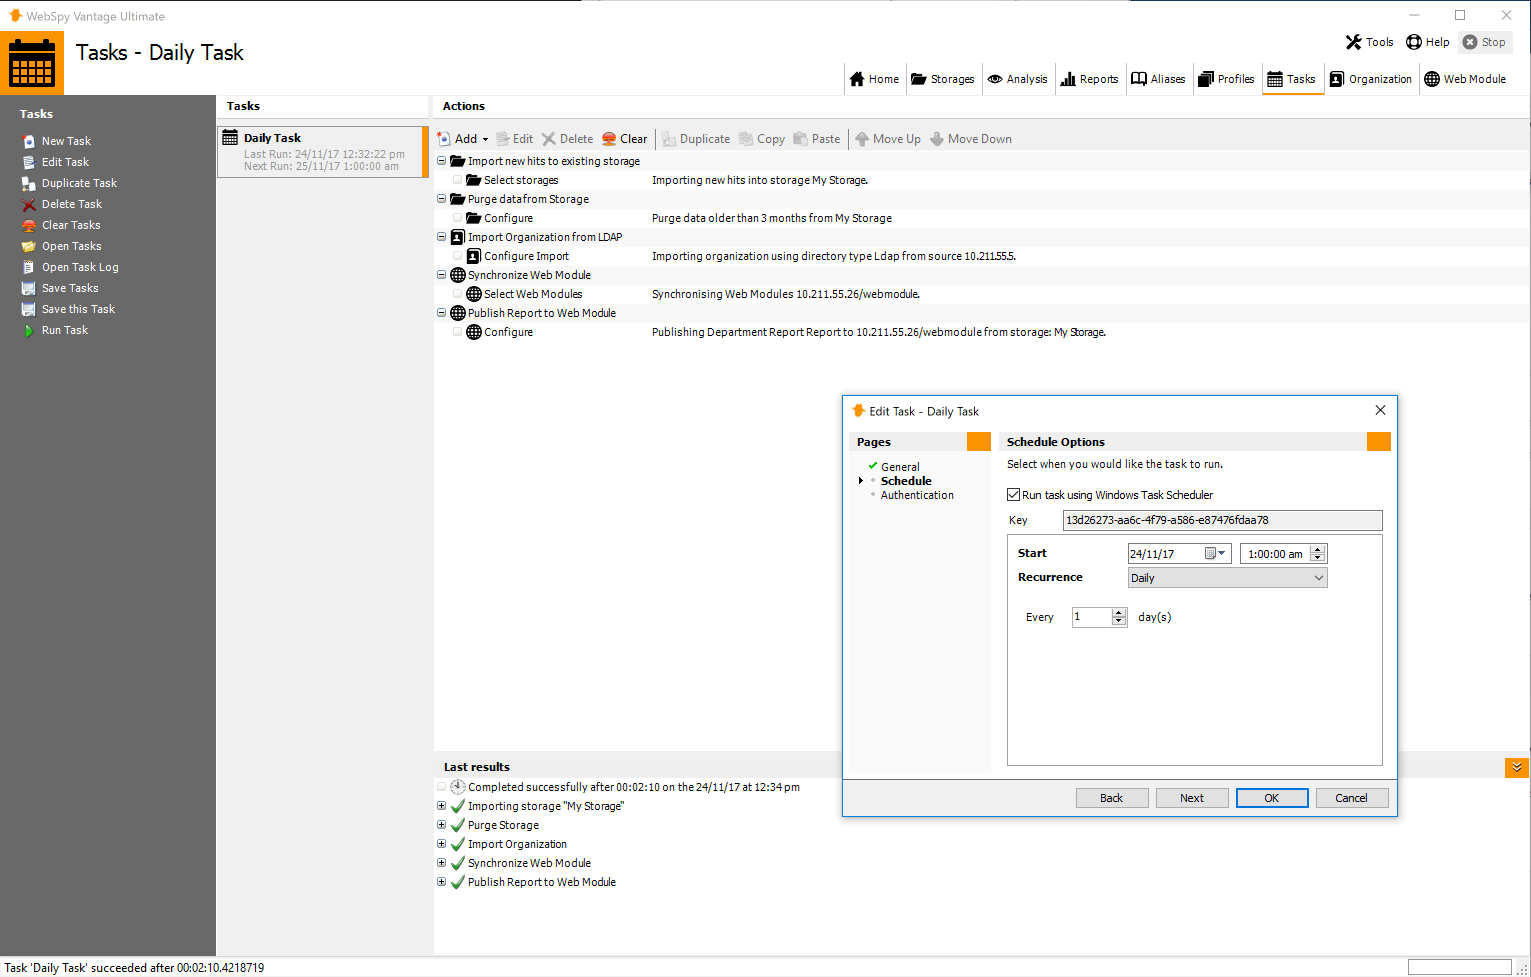Expand the Purge Storage result entry
Viewport: 1531px width, 977px height.
click(x=441, y=824)
